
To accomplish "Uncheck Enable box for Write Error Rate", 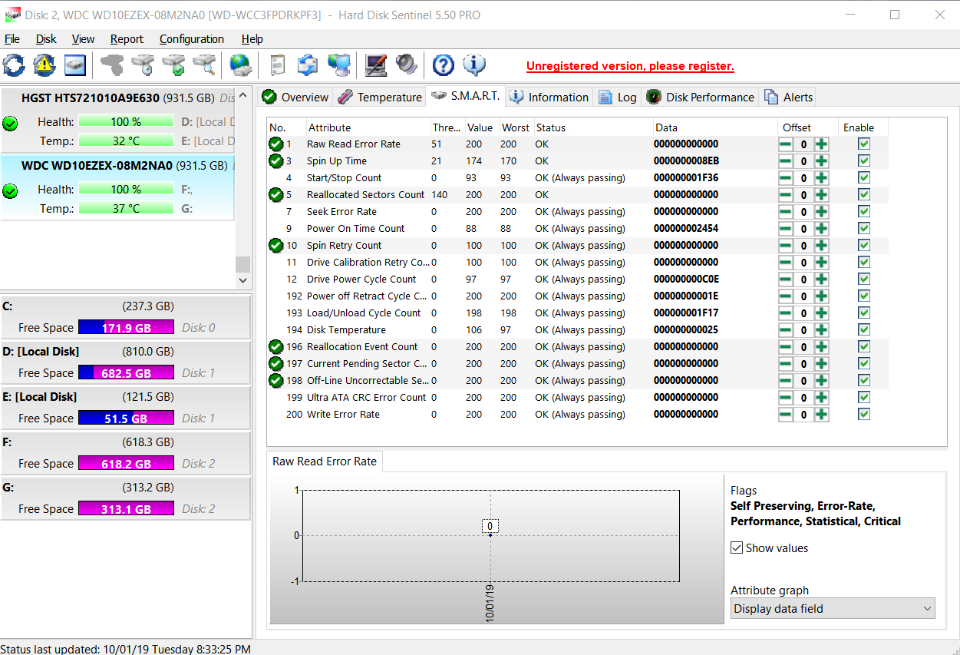I will 864,414.
